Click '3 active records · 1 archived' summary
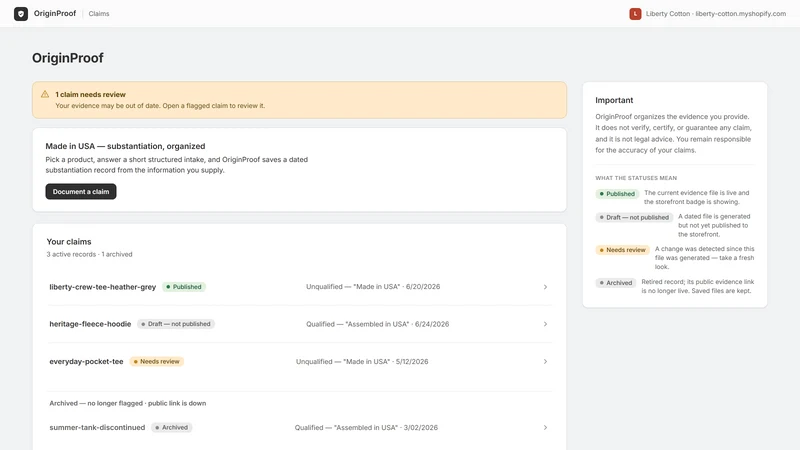Viewport: 800px width, 450px height. coord(89,254)
